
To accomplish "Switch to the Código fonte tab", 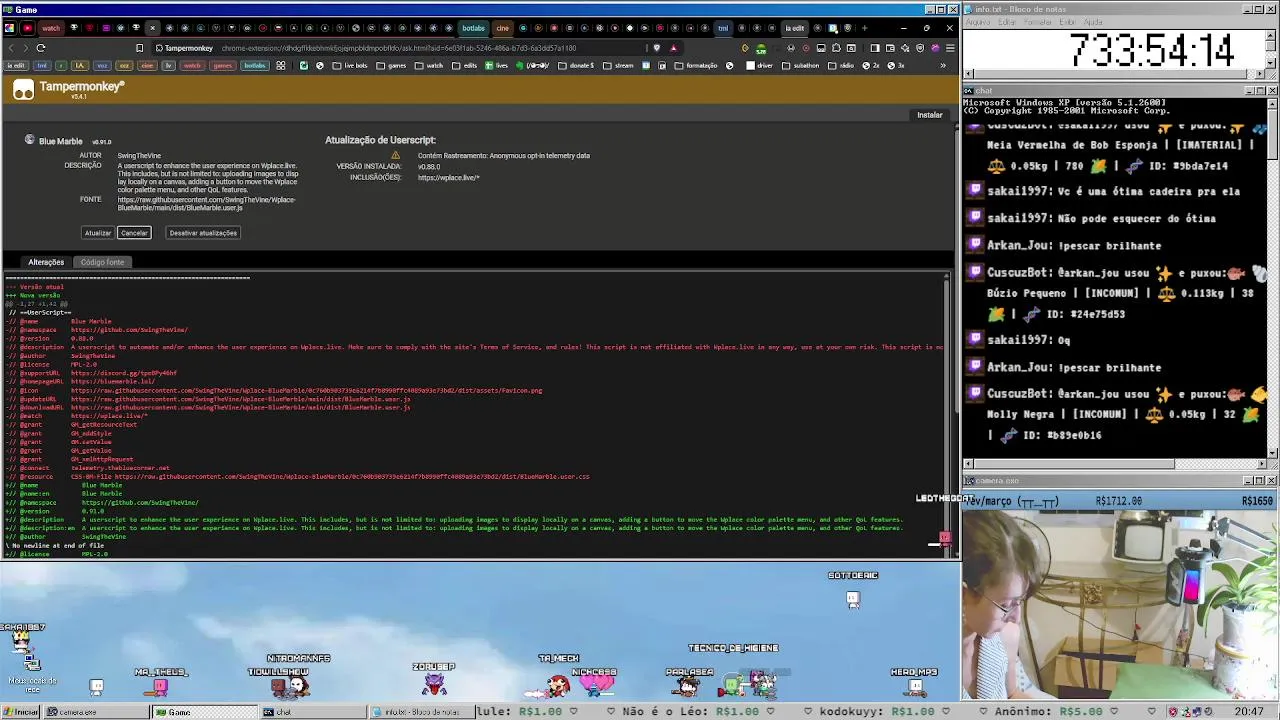I will [102, 262].
